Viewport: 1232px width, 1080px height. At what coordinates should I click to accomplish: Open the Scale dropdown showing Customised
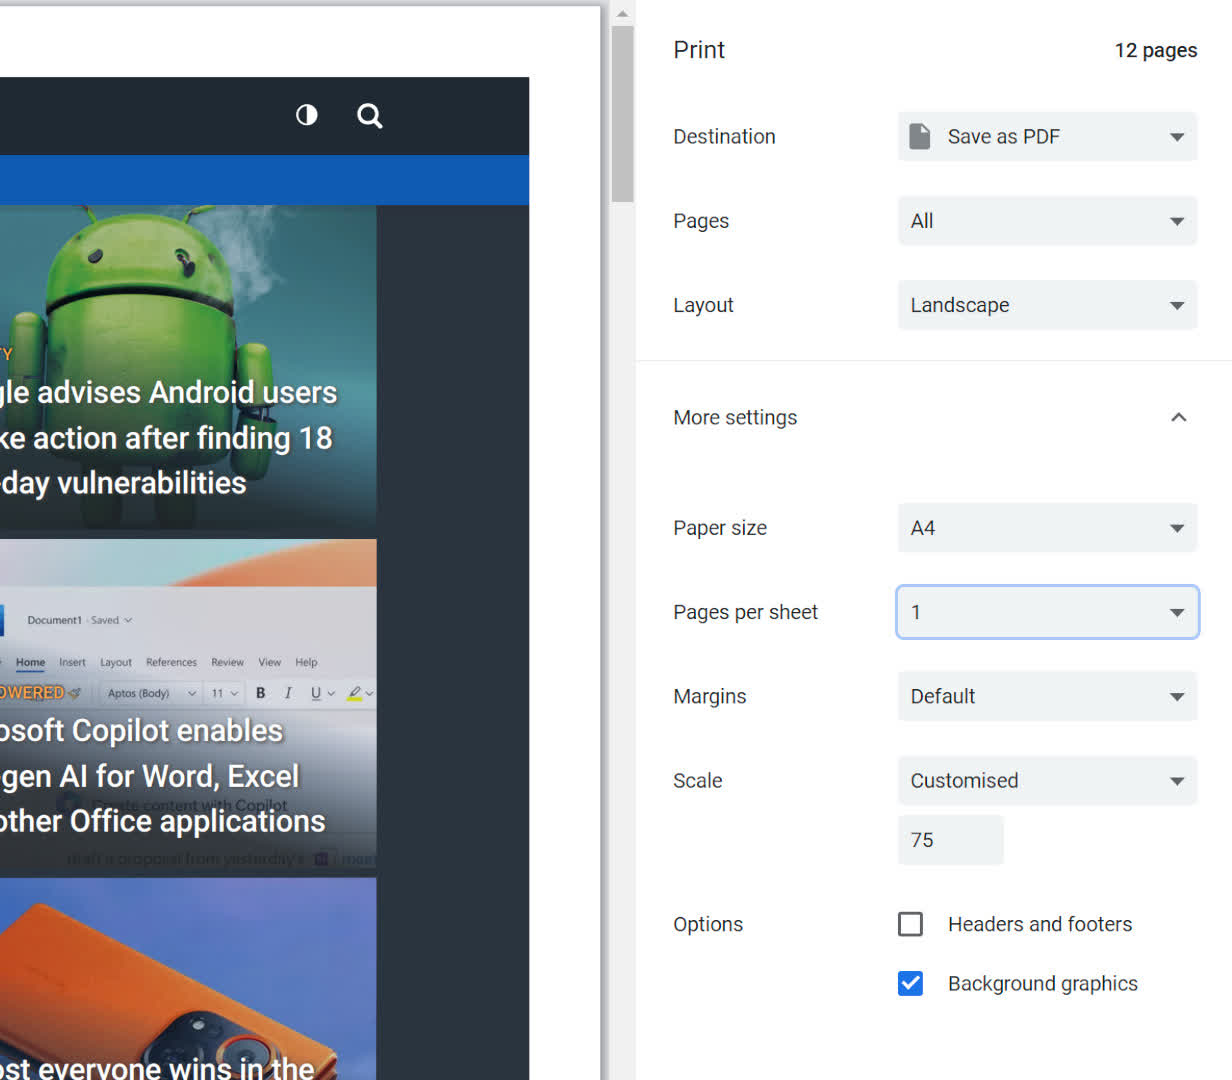(x=1048, y=781)
